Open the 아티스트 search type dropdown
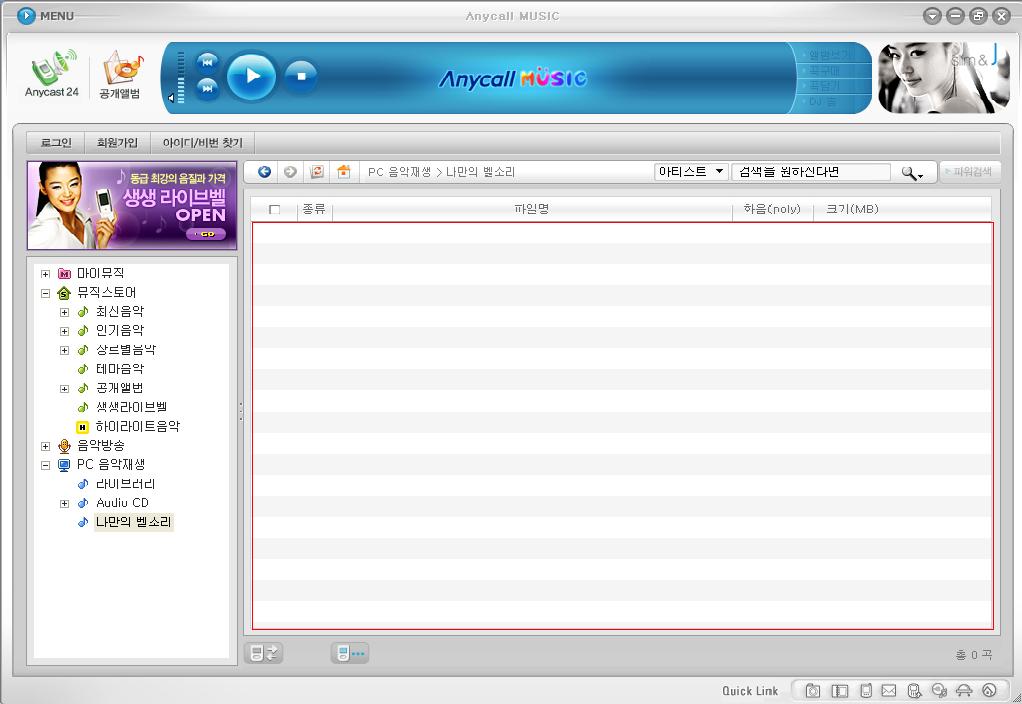The width and height of the screenshot is (1022, 704). coord(691,172)
